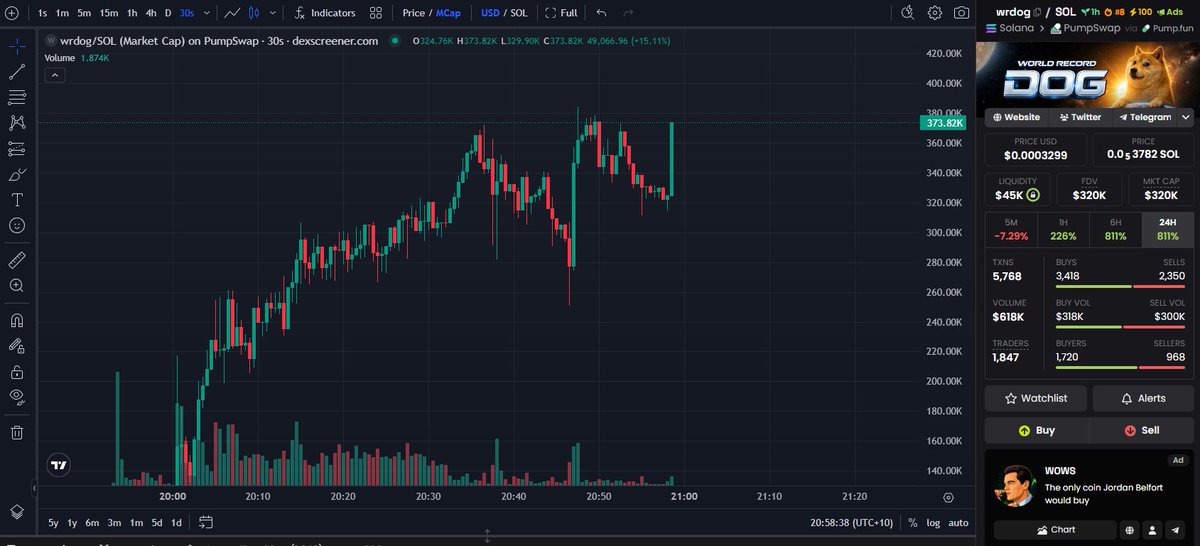Screen dimensions: 1200x546
Task: Set interval to 1s
Action: [42, 13]
